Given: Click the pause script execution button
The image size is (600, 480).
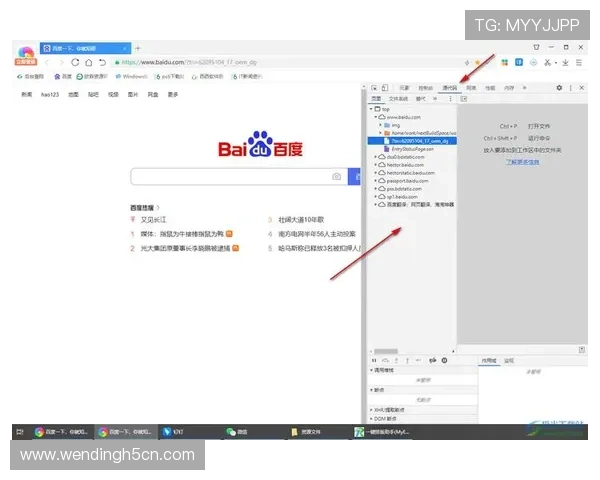Looking at the screenshot, I should coord(374,360).
